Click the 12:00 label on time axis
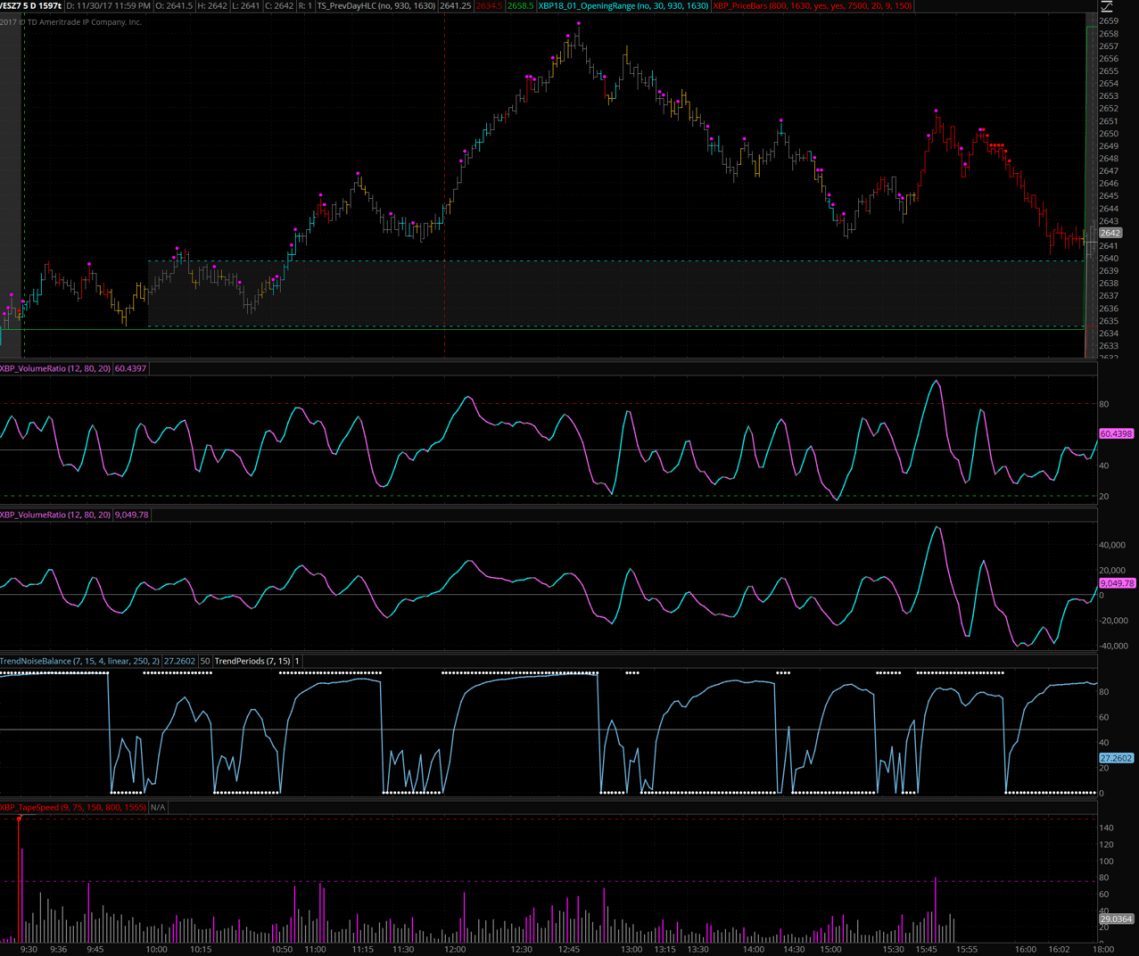Viewport: 1139px width, 956px height. point(455,949)
